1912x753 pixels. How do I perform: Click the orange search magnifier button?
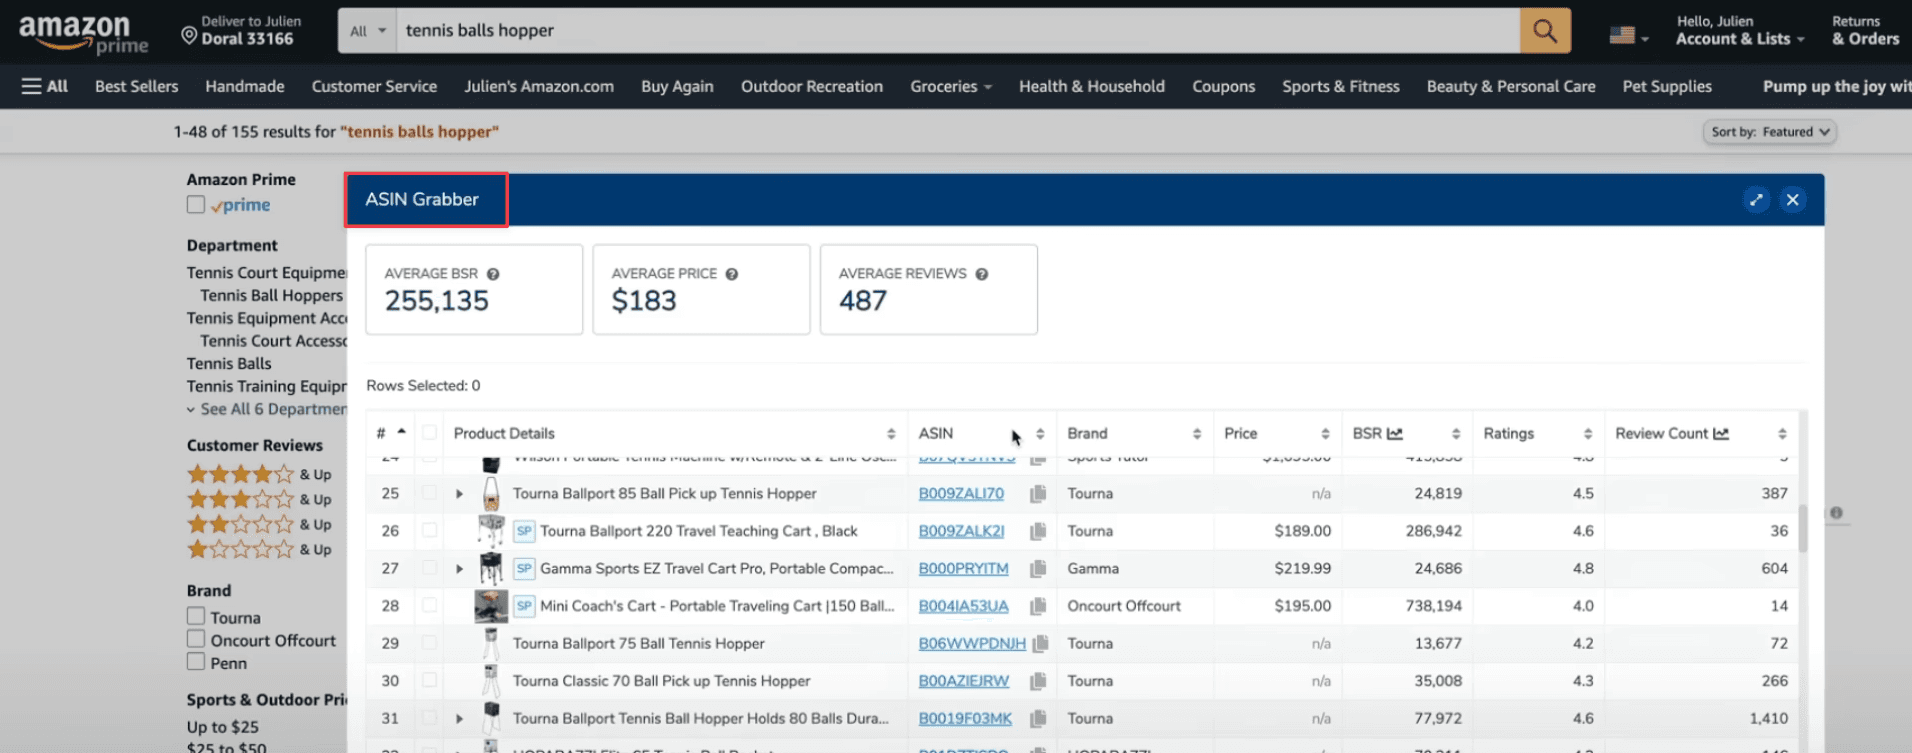[1545, 31]
